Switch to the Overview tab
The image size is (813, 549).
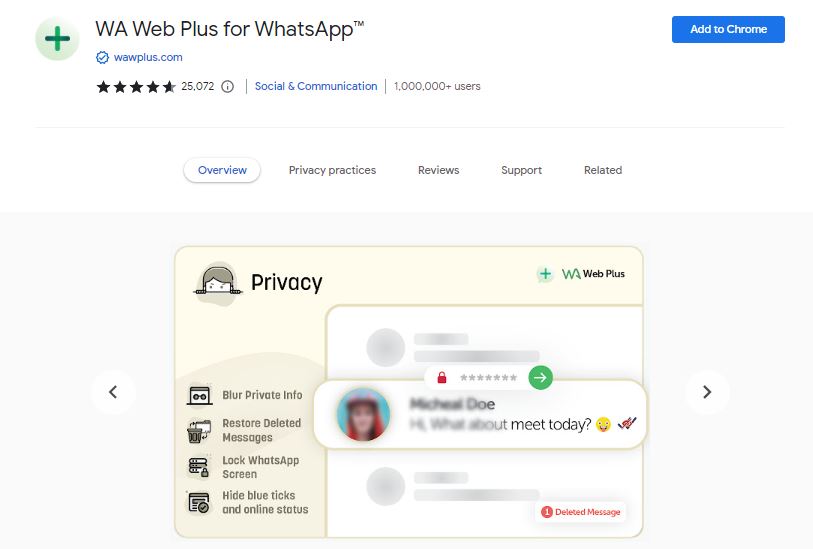(x=222, y=170)
